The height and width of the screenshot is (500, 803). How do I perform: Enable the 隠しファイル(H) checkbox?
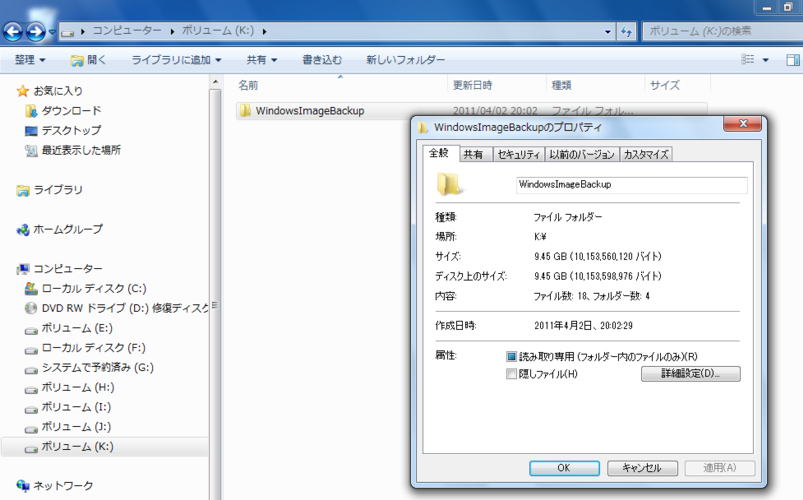pyautogui.click(x=511, y=374)
